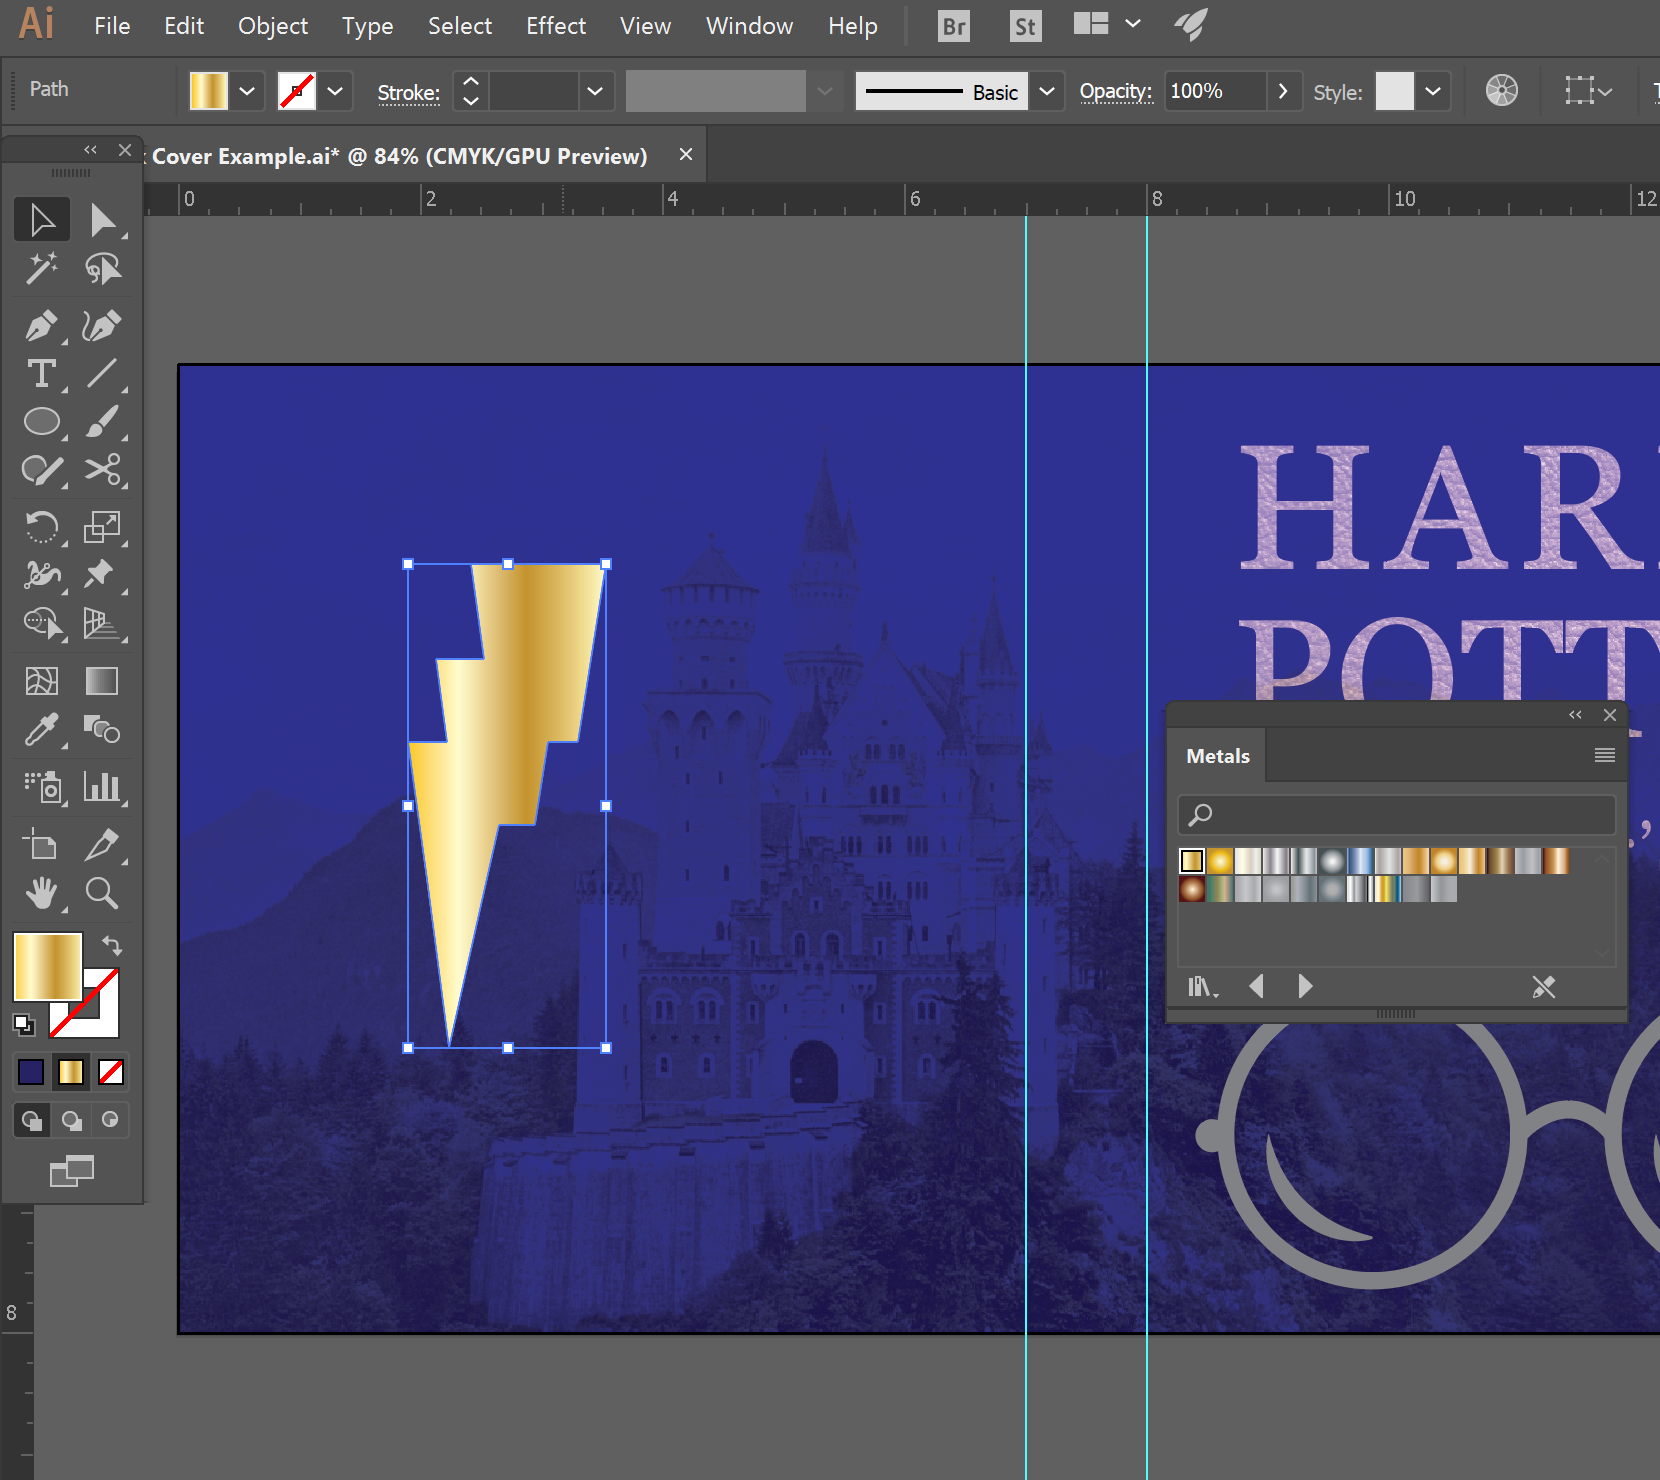Select the Paintbrush tool

pyautogui.click(x=103, y=422)
